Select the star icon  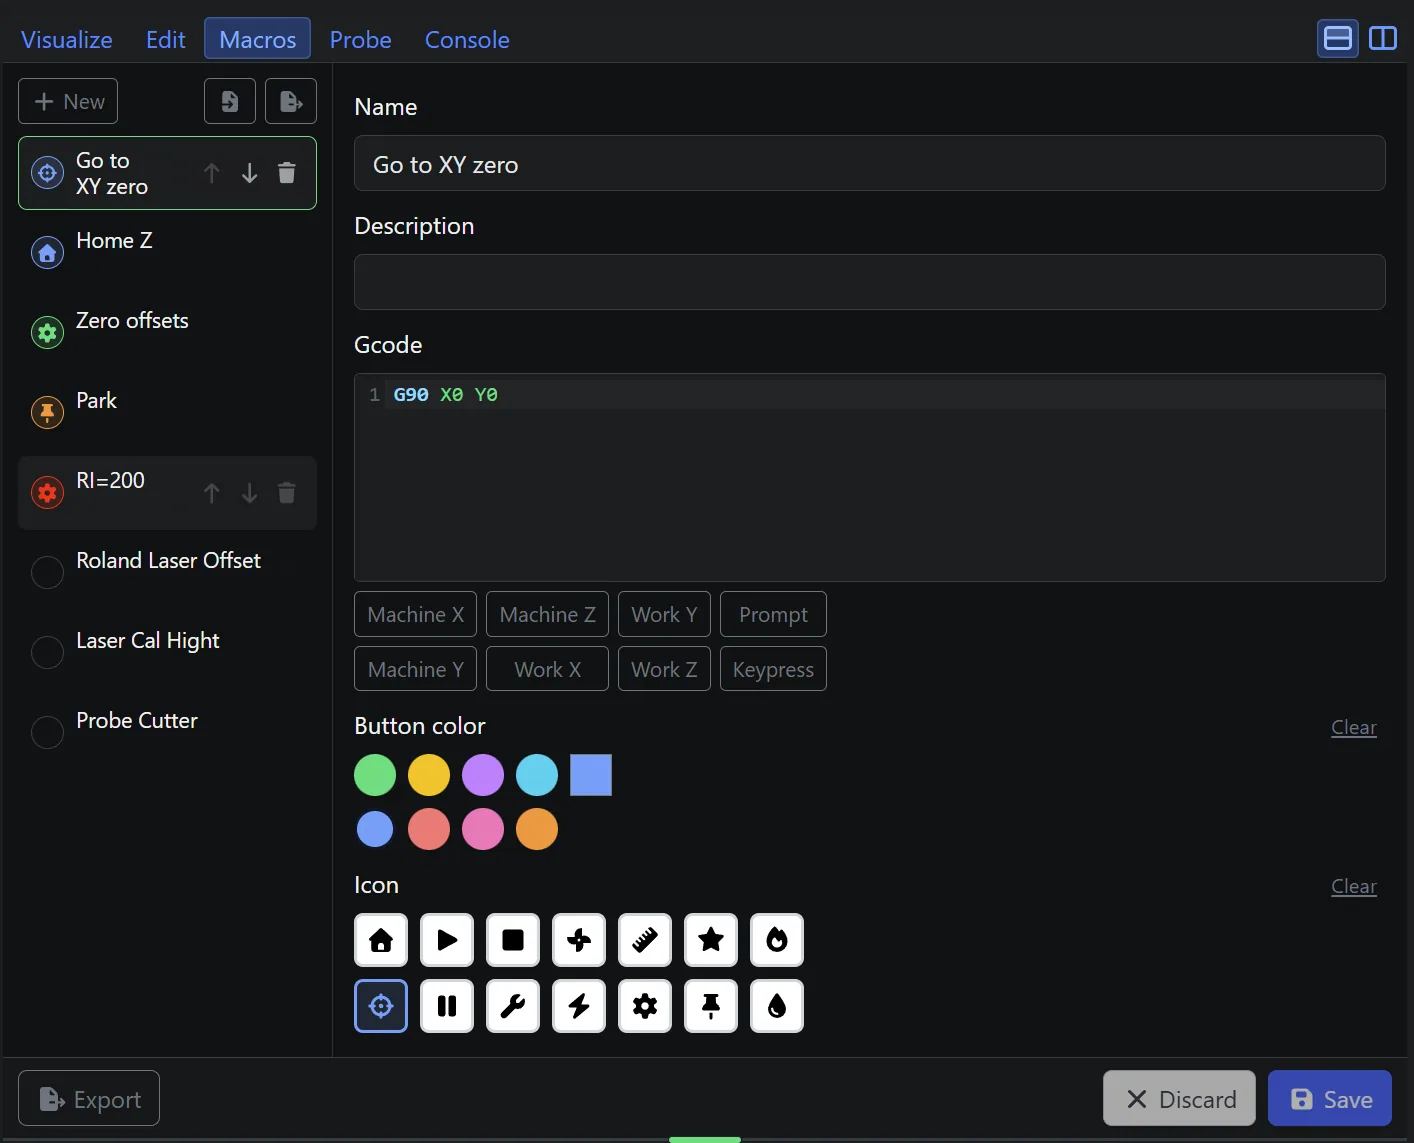pos(711,940)
